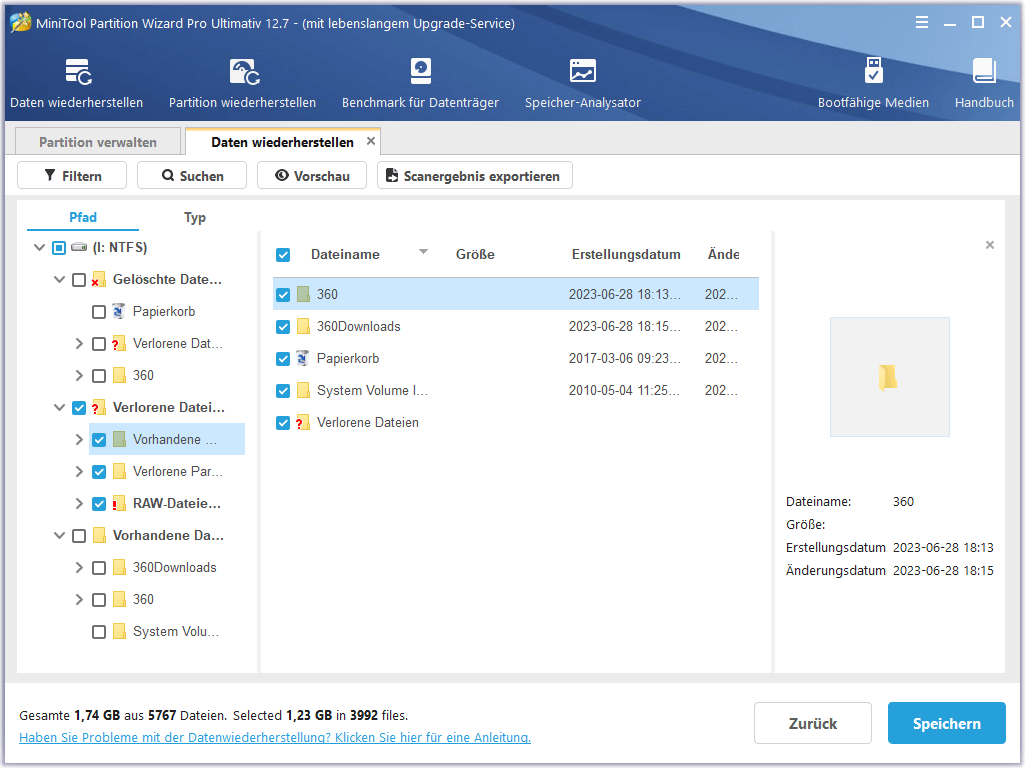Click 360Downloads folder icon in file list
Screen dimensions: 1025x768
coord(303,326)
